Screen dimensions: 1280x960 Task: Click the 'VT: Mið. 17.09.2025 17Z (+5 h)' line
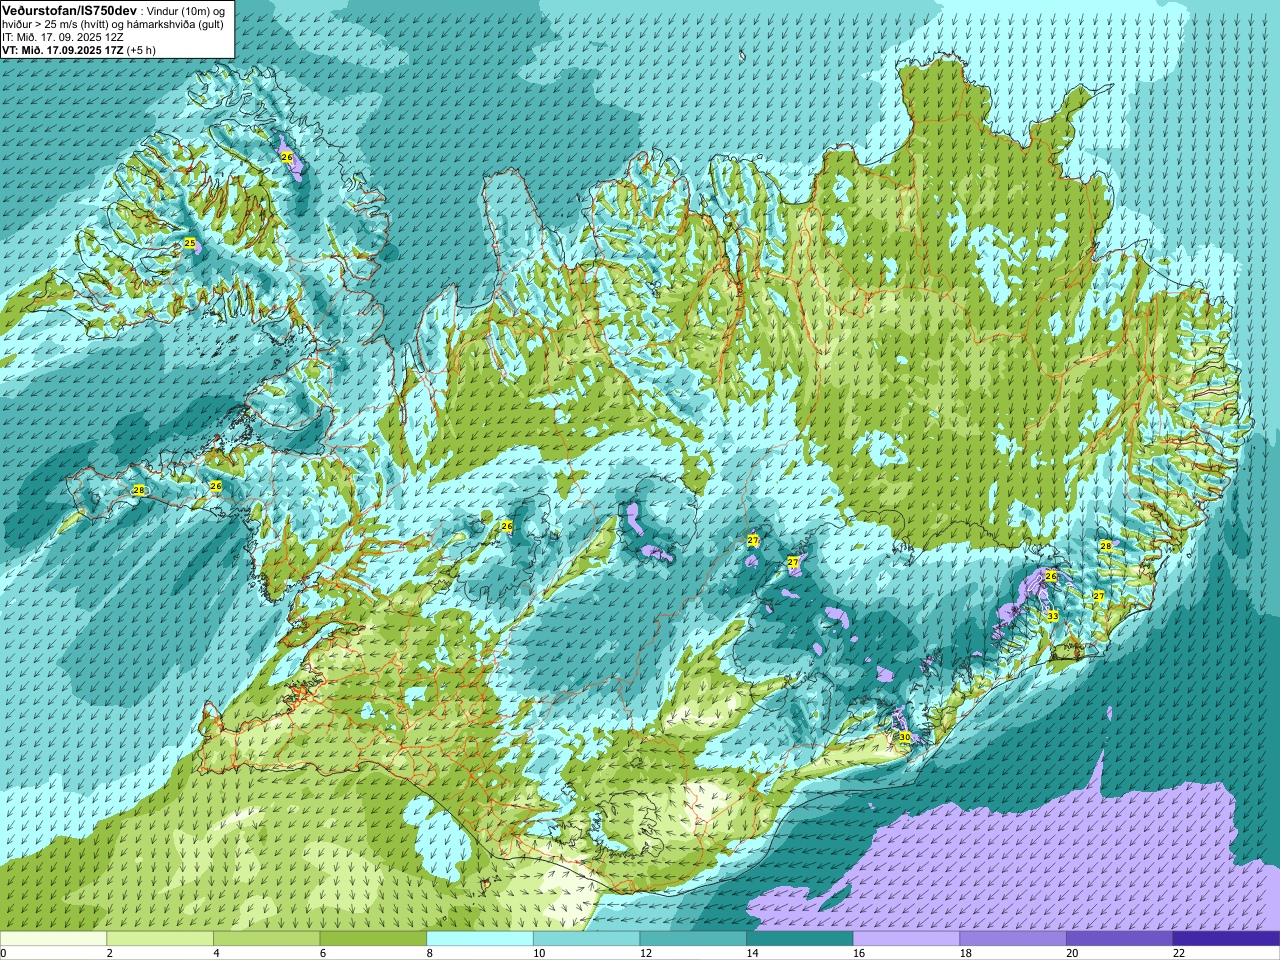(78, 49)
